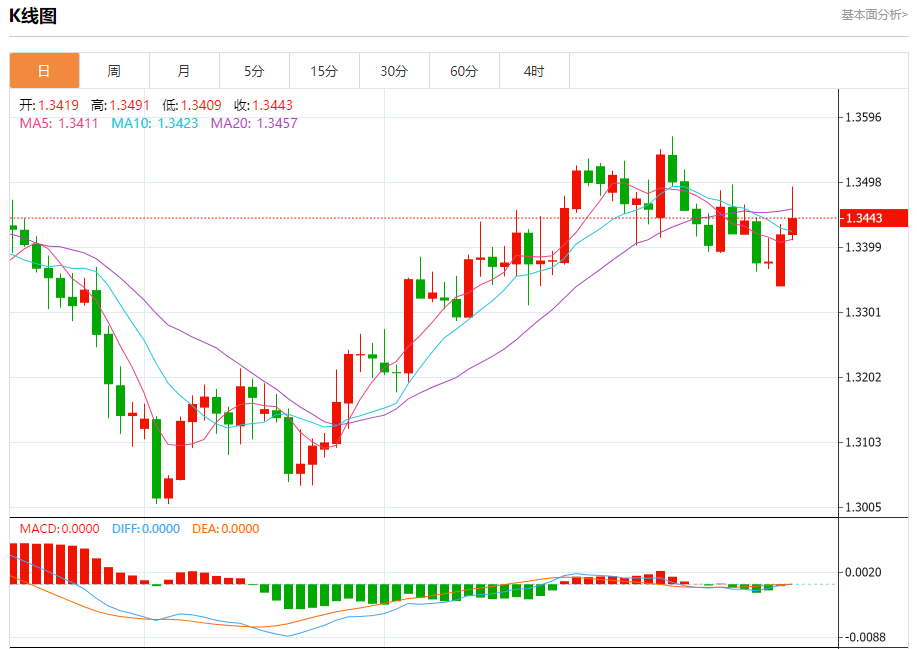917x649 pixels.
Task: Open the 4时 interval tab
Action: click(x=534, y=71)
